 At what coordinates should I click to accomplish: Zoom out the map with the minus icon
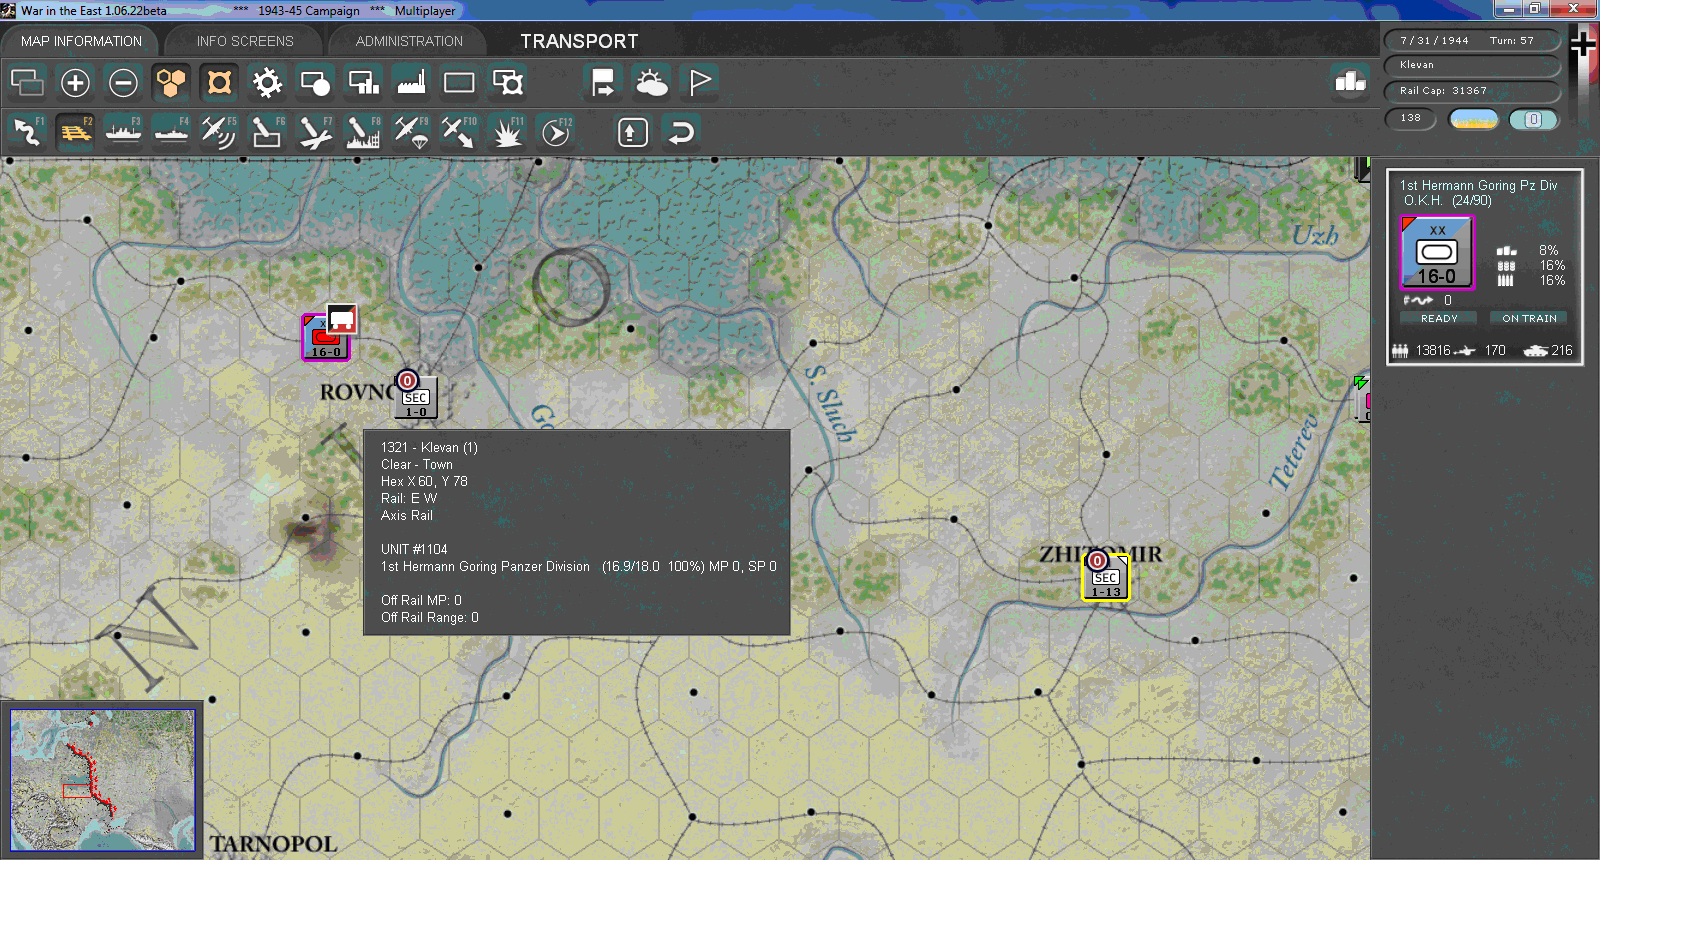[123, 82]
